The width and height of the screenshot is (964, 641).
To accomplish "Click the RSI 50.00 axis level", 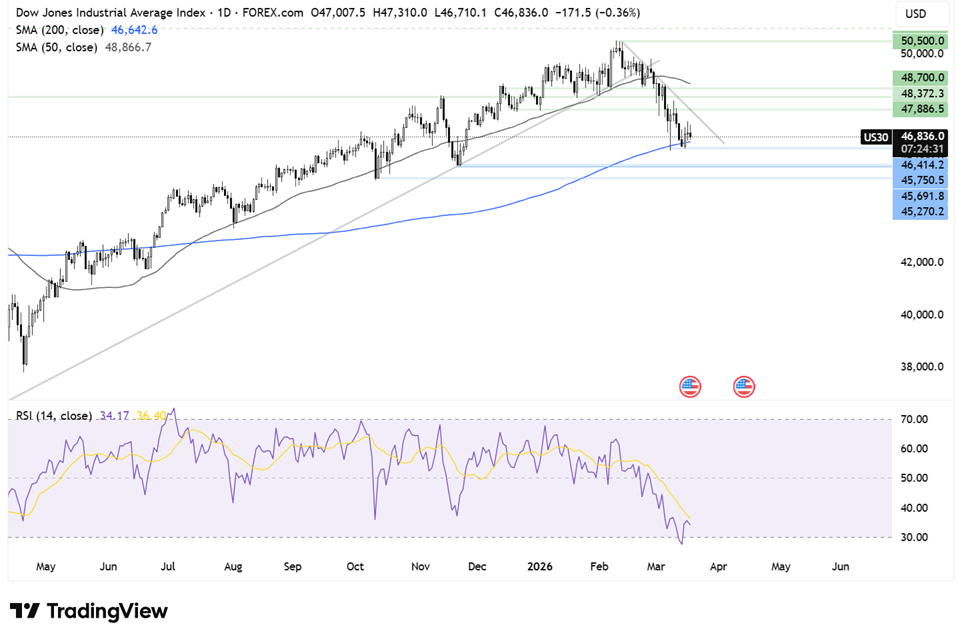I will 914,478.
